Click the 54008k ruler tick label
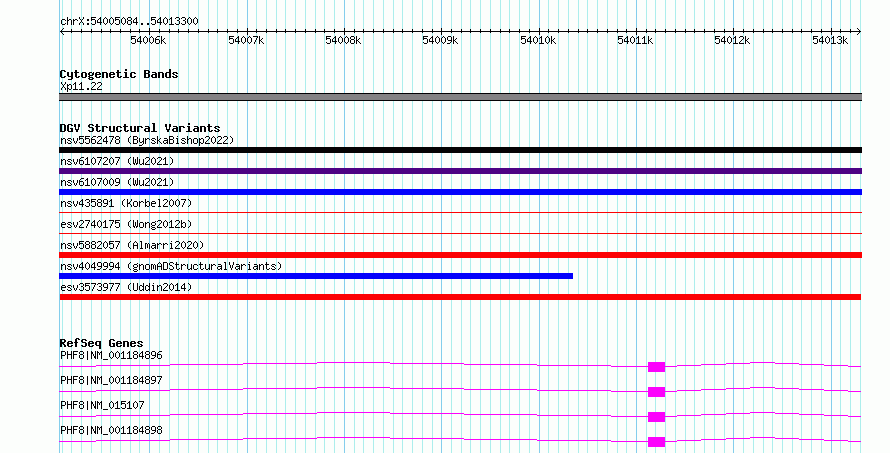This screenshot has height=453, width=890. click(343, 40)
